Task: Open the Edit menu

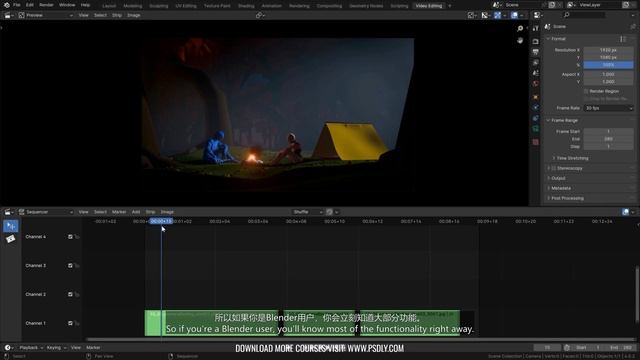Action: coord(30,5)
